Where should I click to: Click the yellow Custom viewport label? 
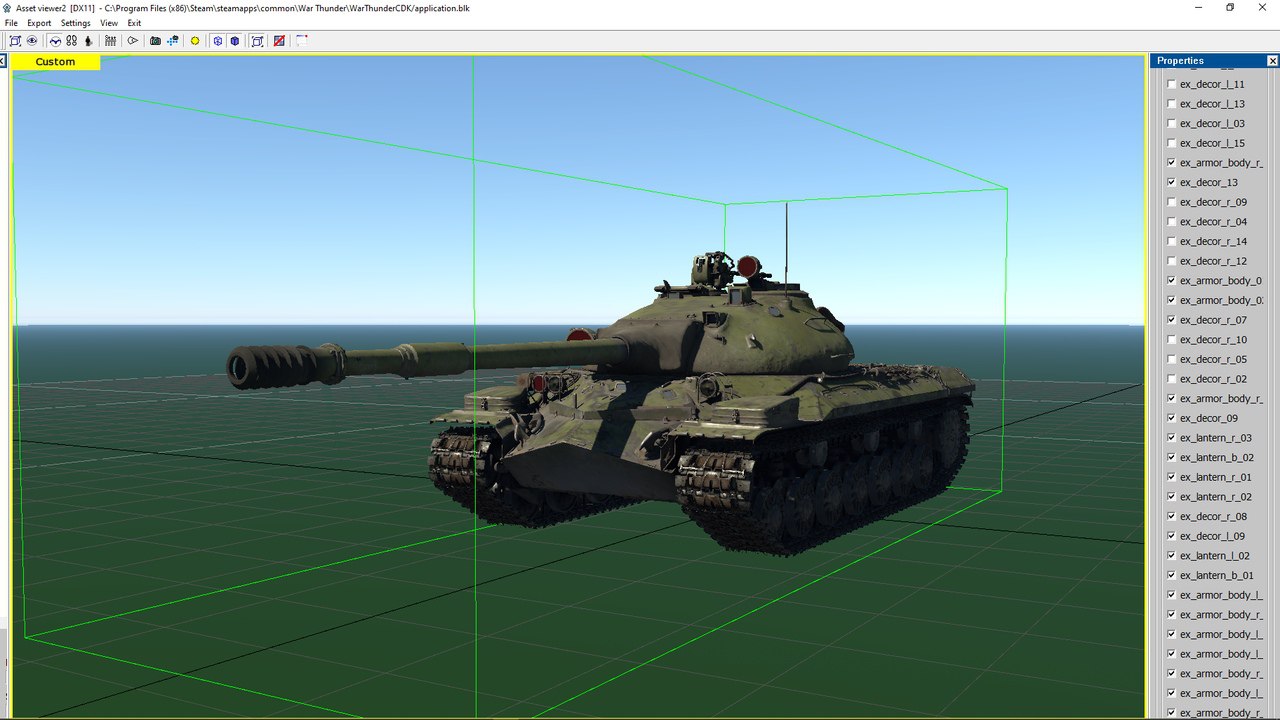(55, 62)
